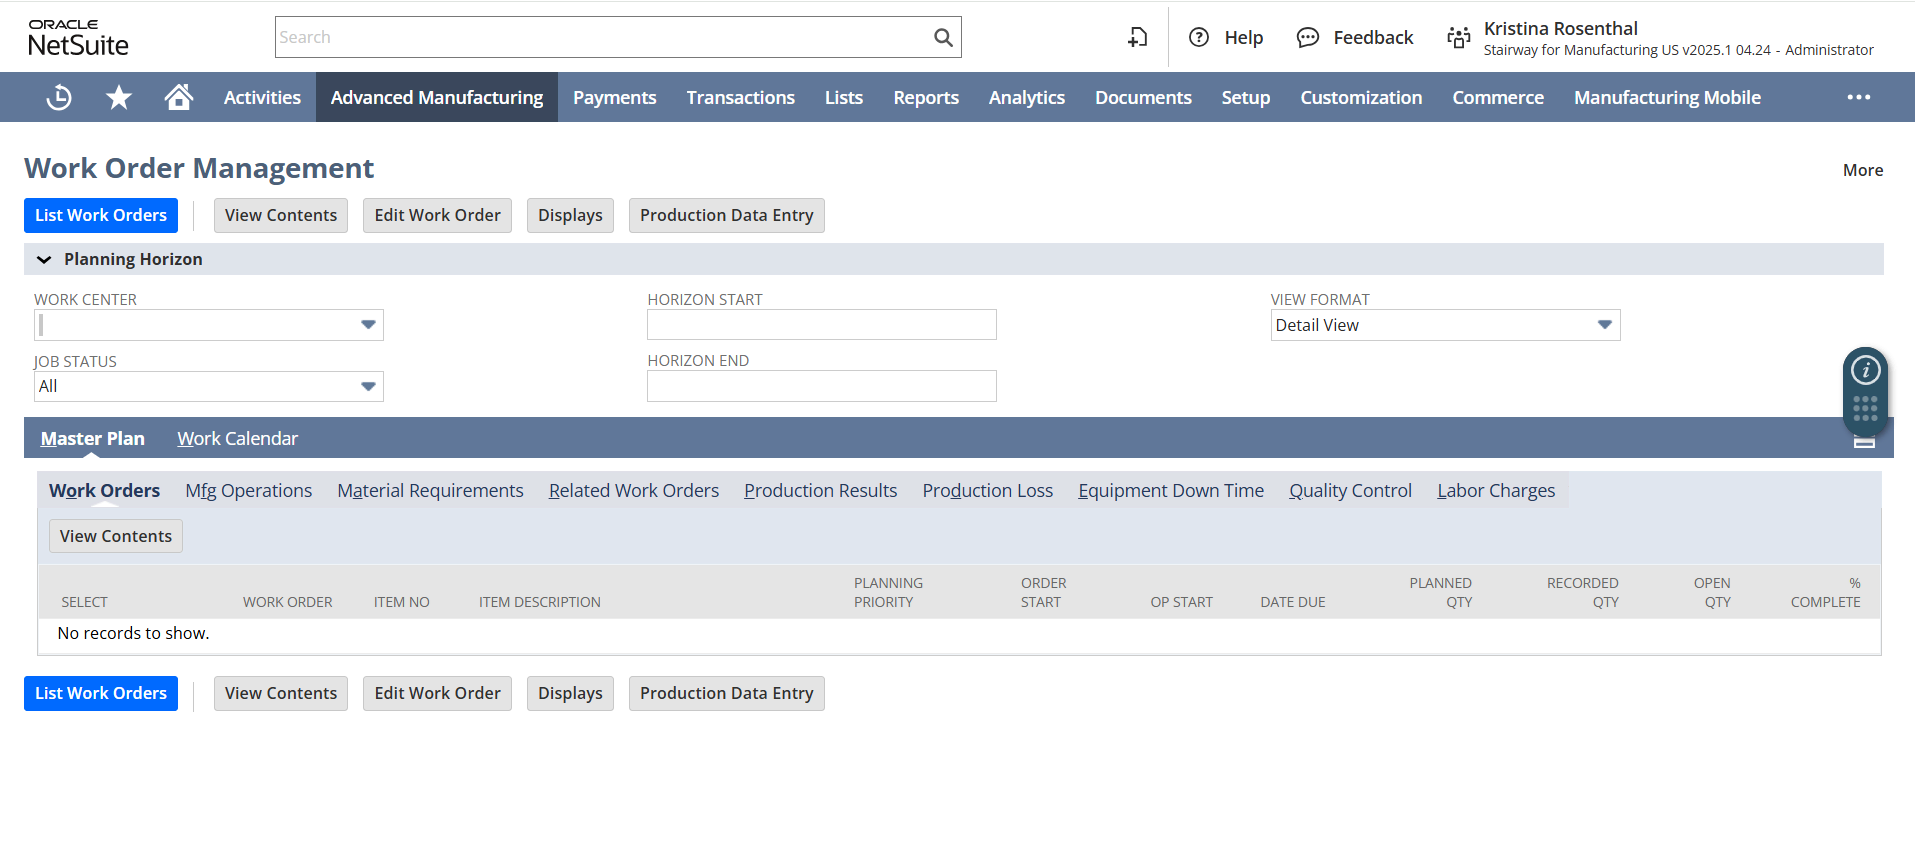Click the Work Order column header
This screenshot has width=1915, height=852.
[288, 602]
